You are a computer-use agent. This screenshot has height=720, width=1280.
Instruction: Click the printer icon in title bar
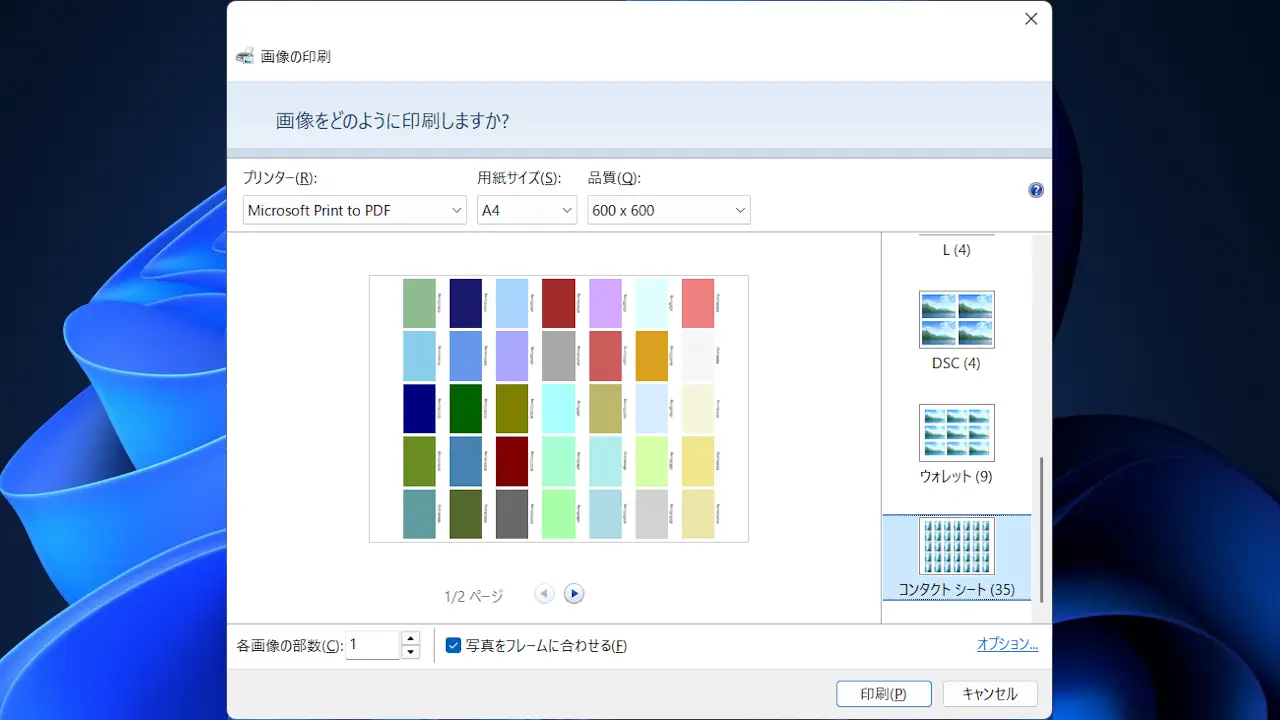click(245, 56)
